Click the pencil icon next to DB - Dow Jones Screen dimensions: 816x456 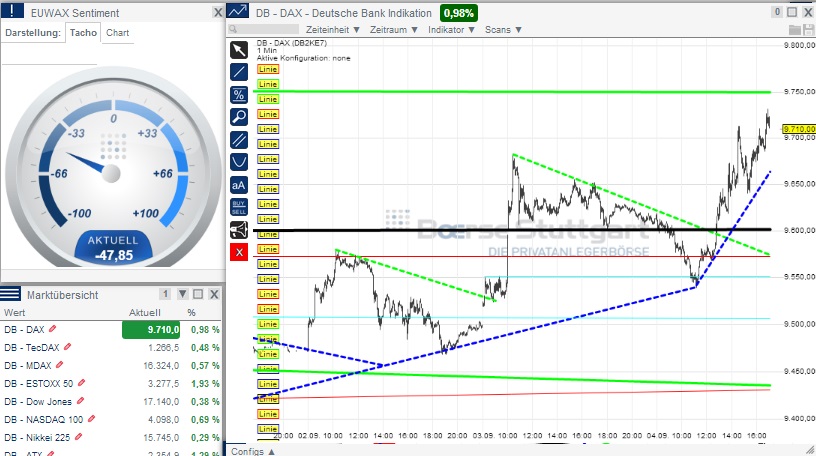[x=80, y=401]
